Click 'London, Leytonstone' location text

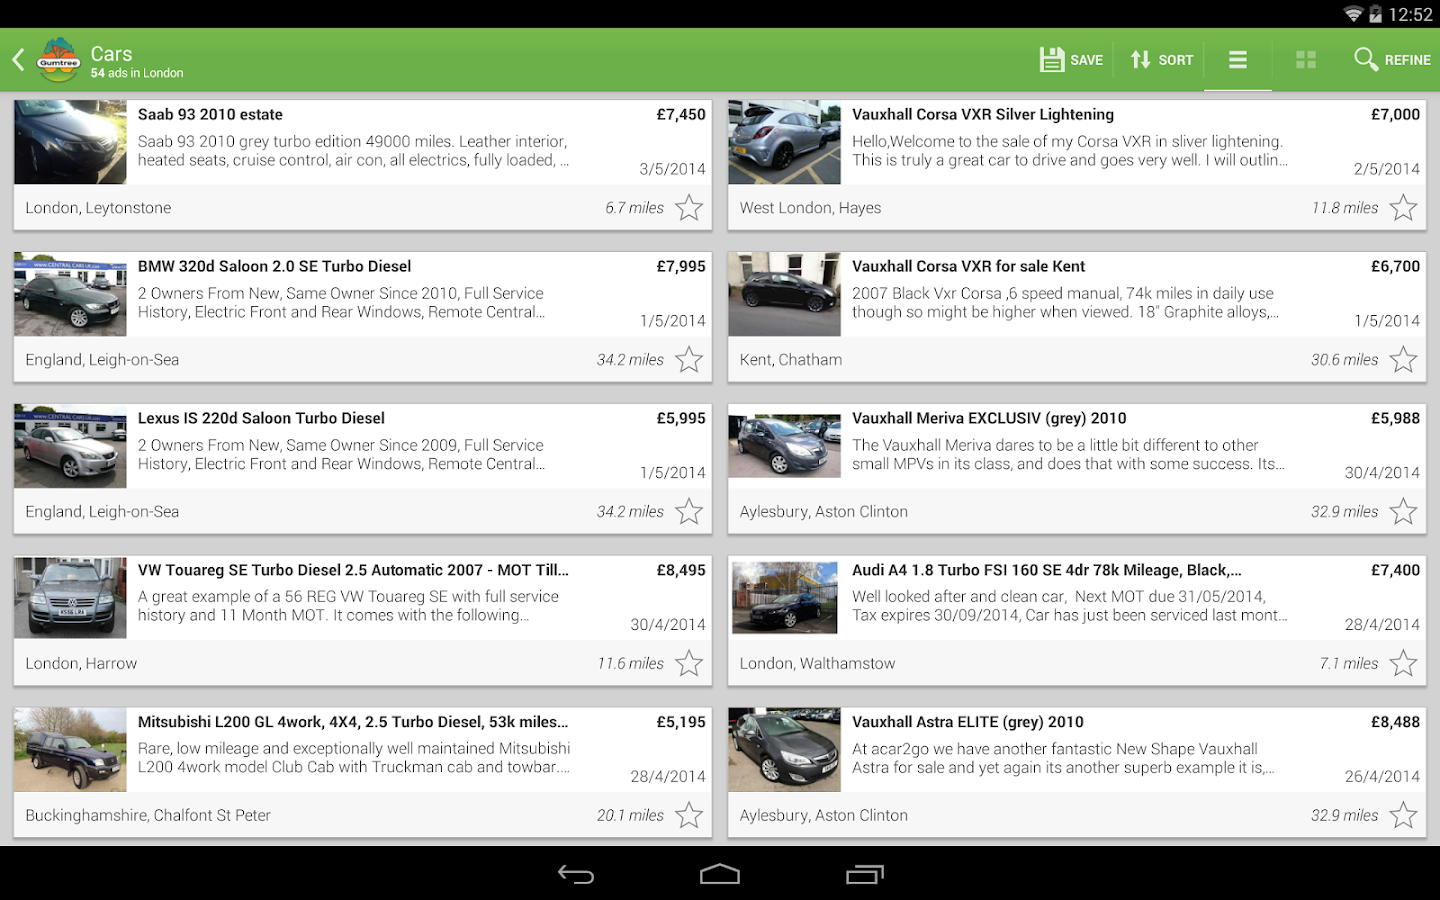pos(98,208)
